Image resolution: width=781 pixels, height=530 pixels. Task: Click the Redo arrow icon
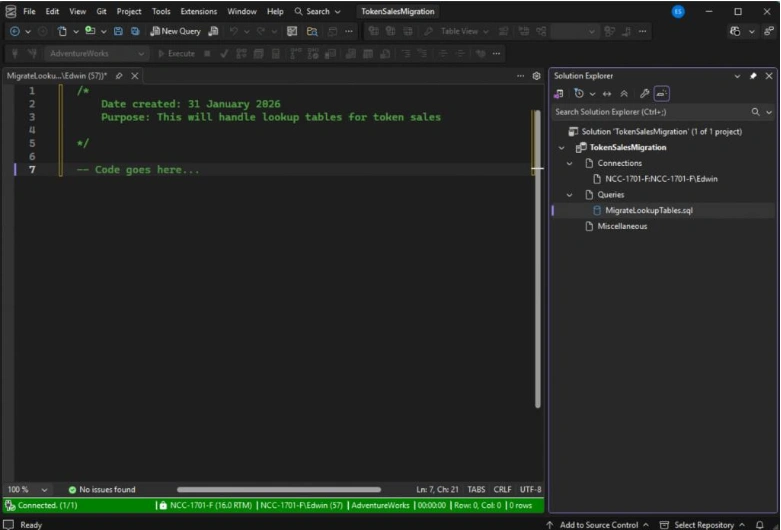260,31
